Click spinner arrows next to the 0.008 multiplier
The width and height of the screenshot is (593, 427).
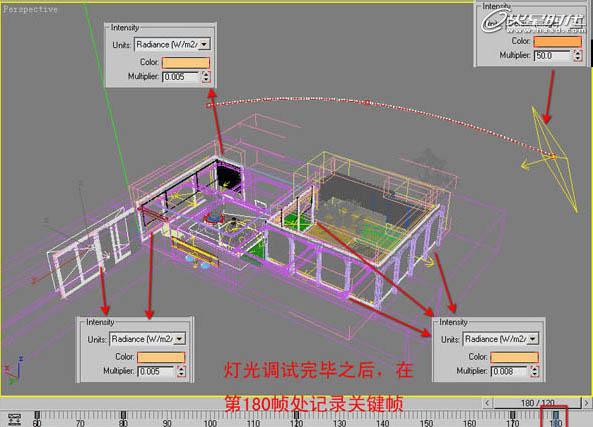(x=534, y=371)
